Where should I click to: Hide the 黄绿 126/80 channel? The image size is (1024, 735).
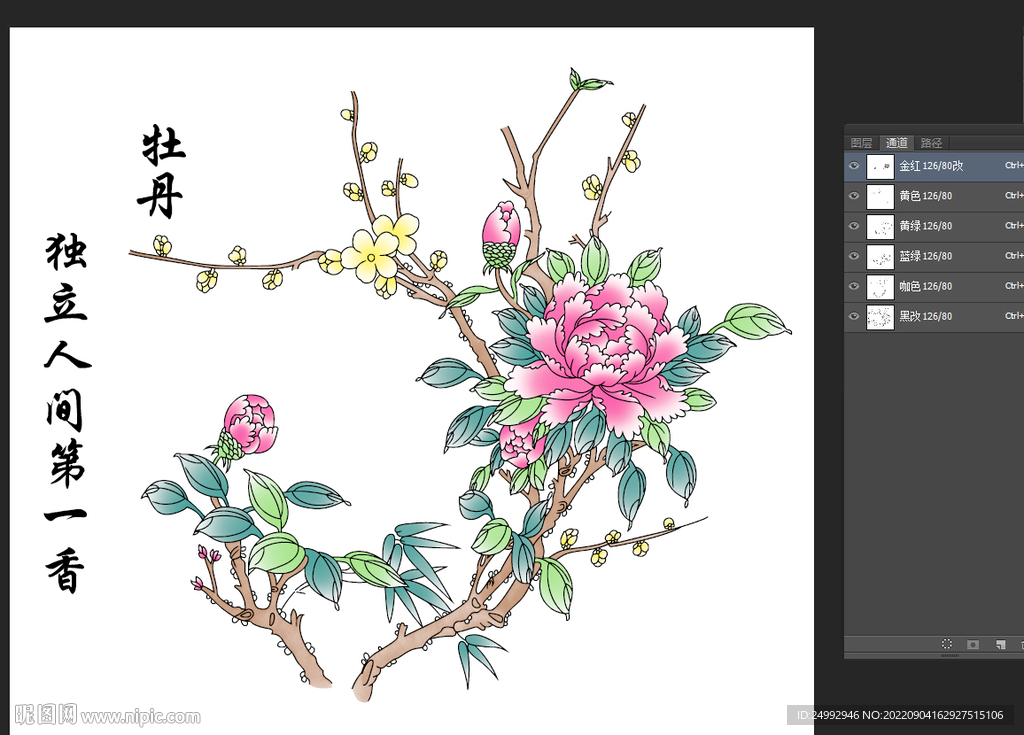click(x=854, y=226)
